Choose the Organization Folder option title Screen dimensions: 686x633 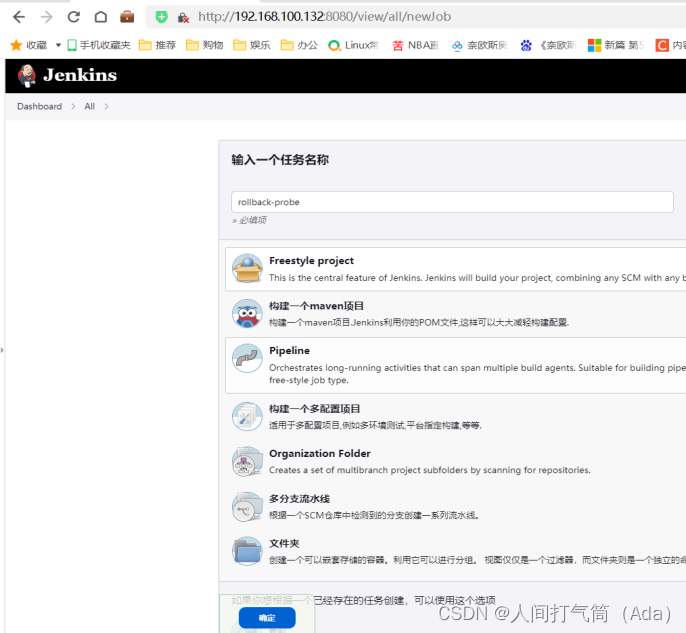(320, 453)
